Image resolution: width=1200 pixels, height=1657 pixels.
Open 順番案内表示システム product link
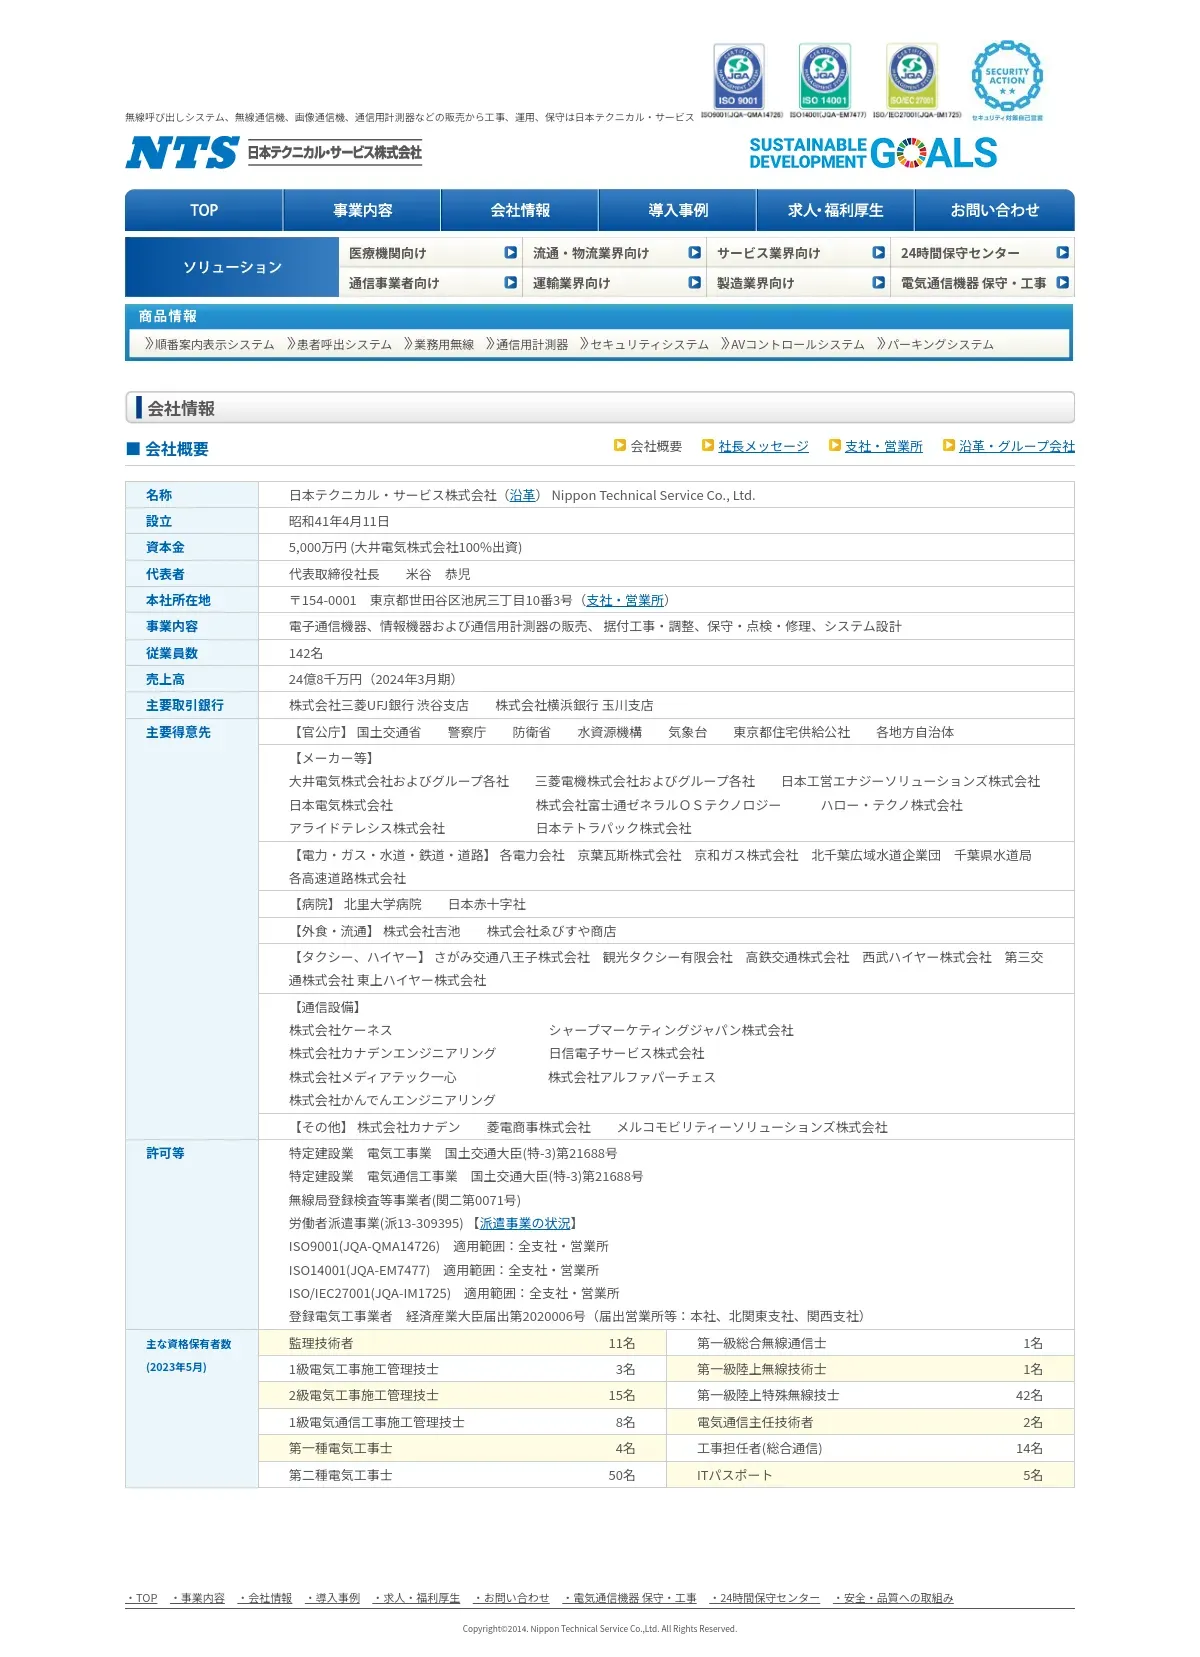click(x=209, y=344)
